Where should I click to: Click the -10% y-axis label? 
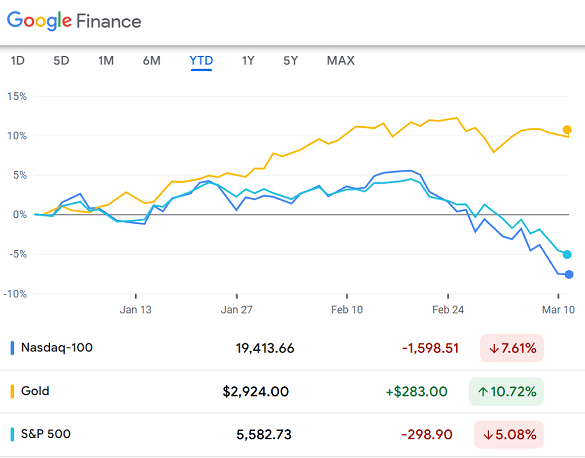click(x=15, y=294)
